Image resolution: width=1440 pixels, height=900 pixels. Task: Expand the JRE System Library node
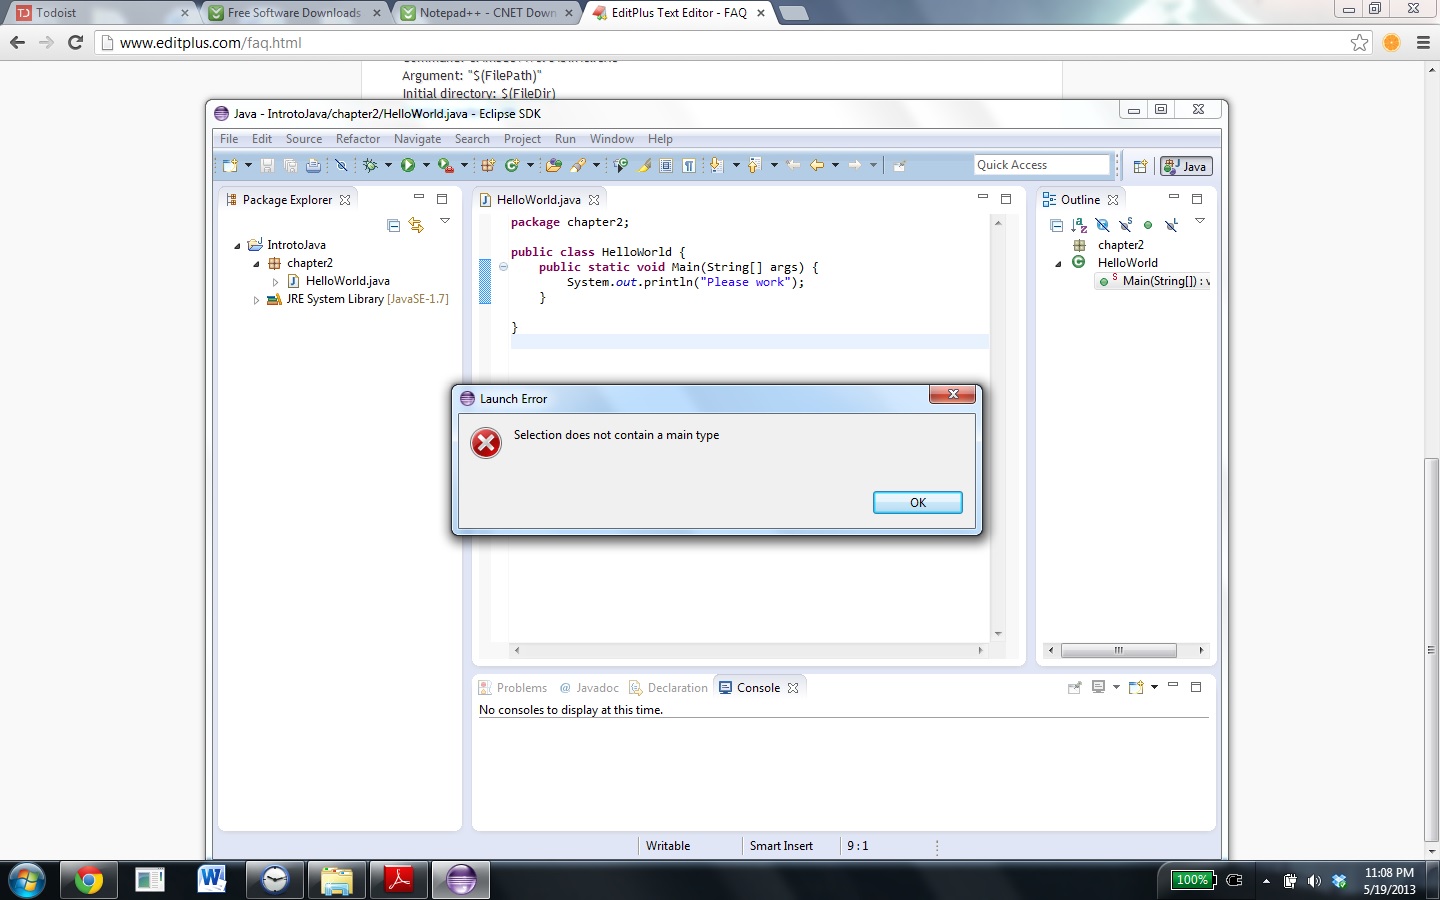point(257,299)
